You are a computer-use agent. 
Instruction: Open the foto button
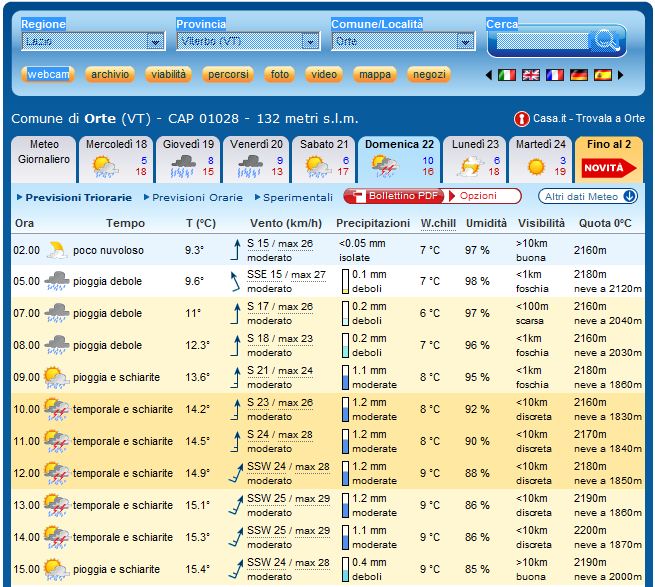(279, 74)
